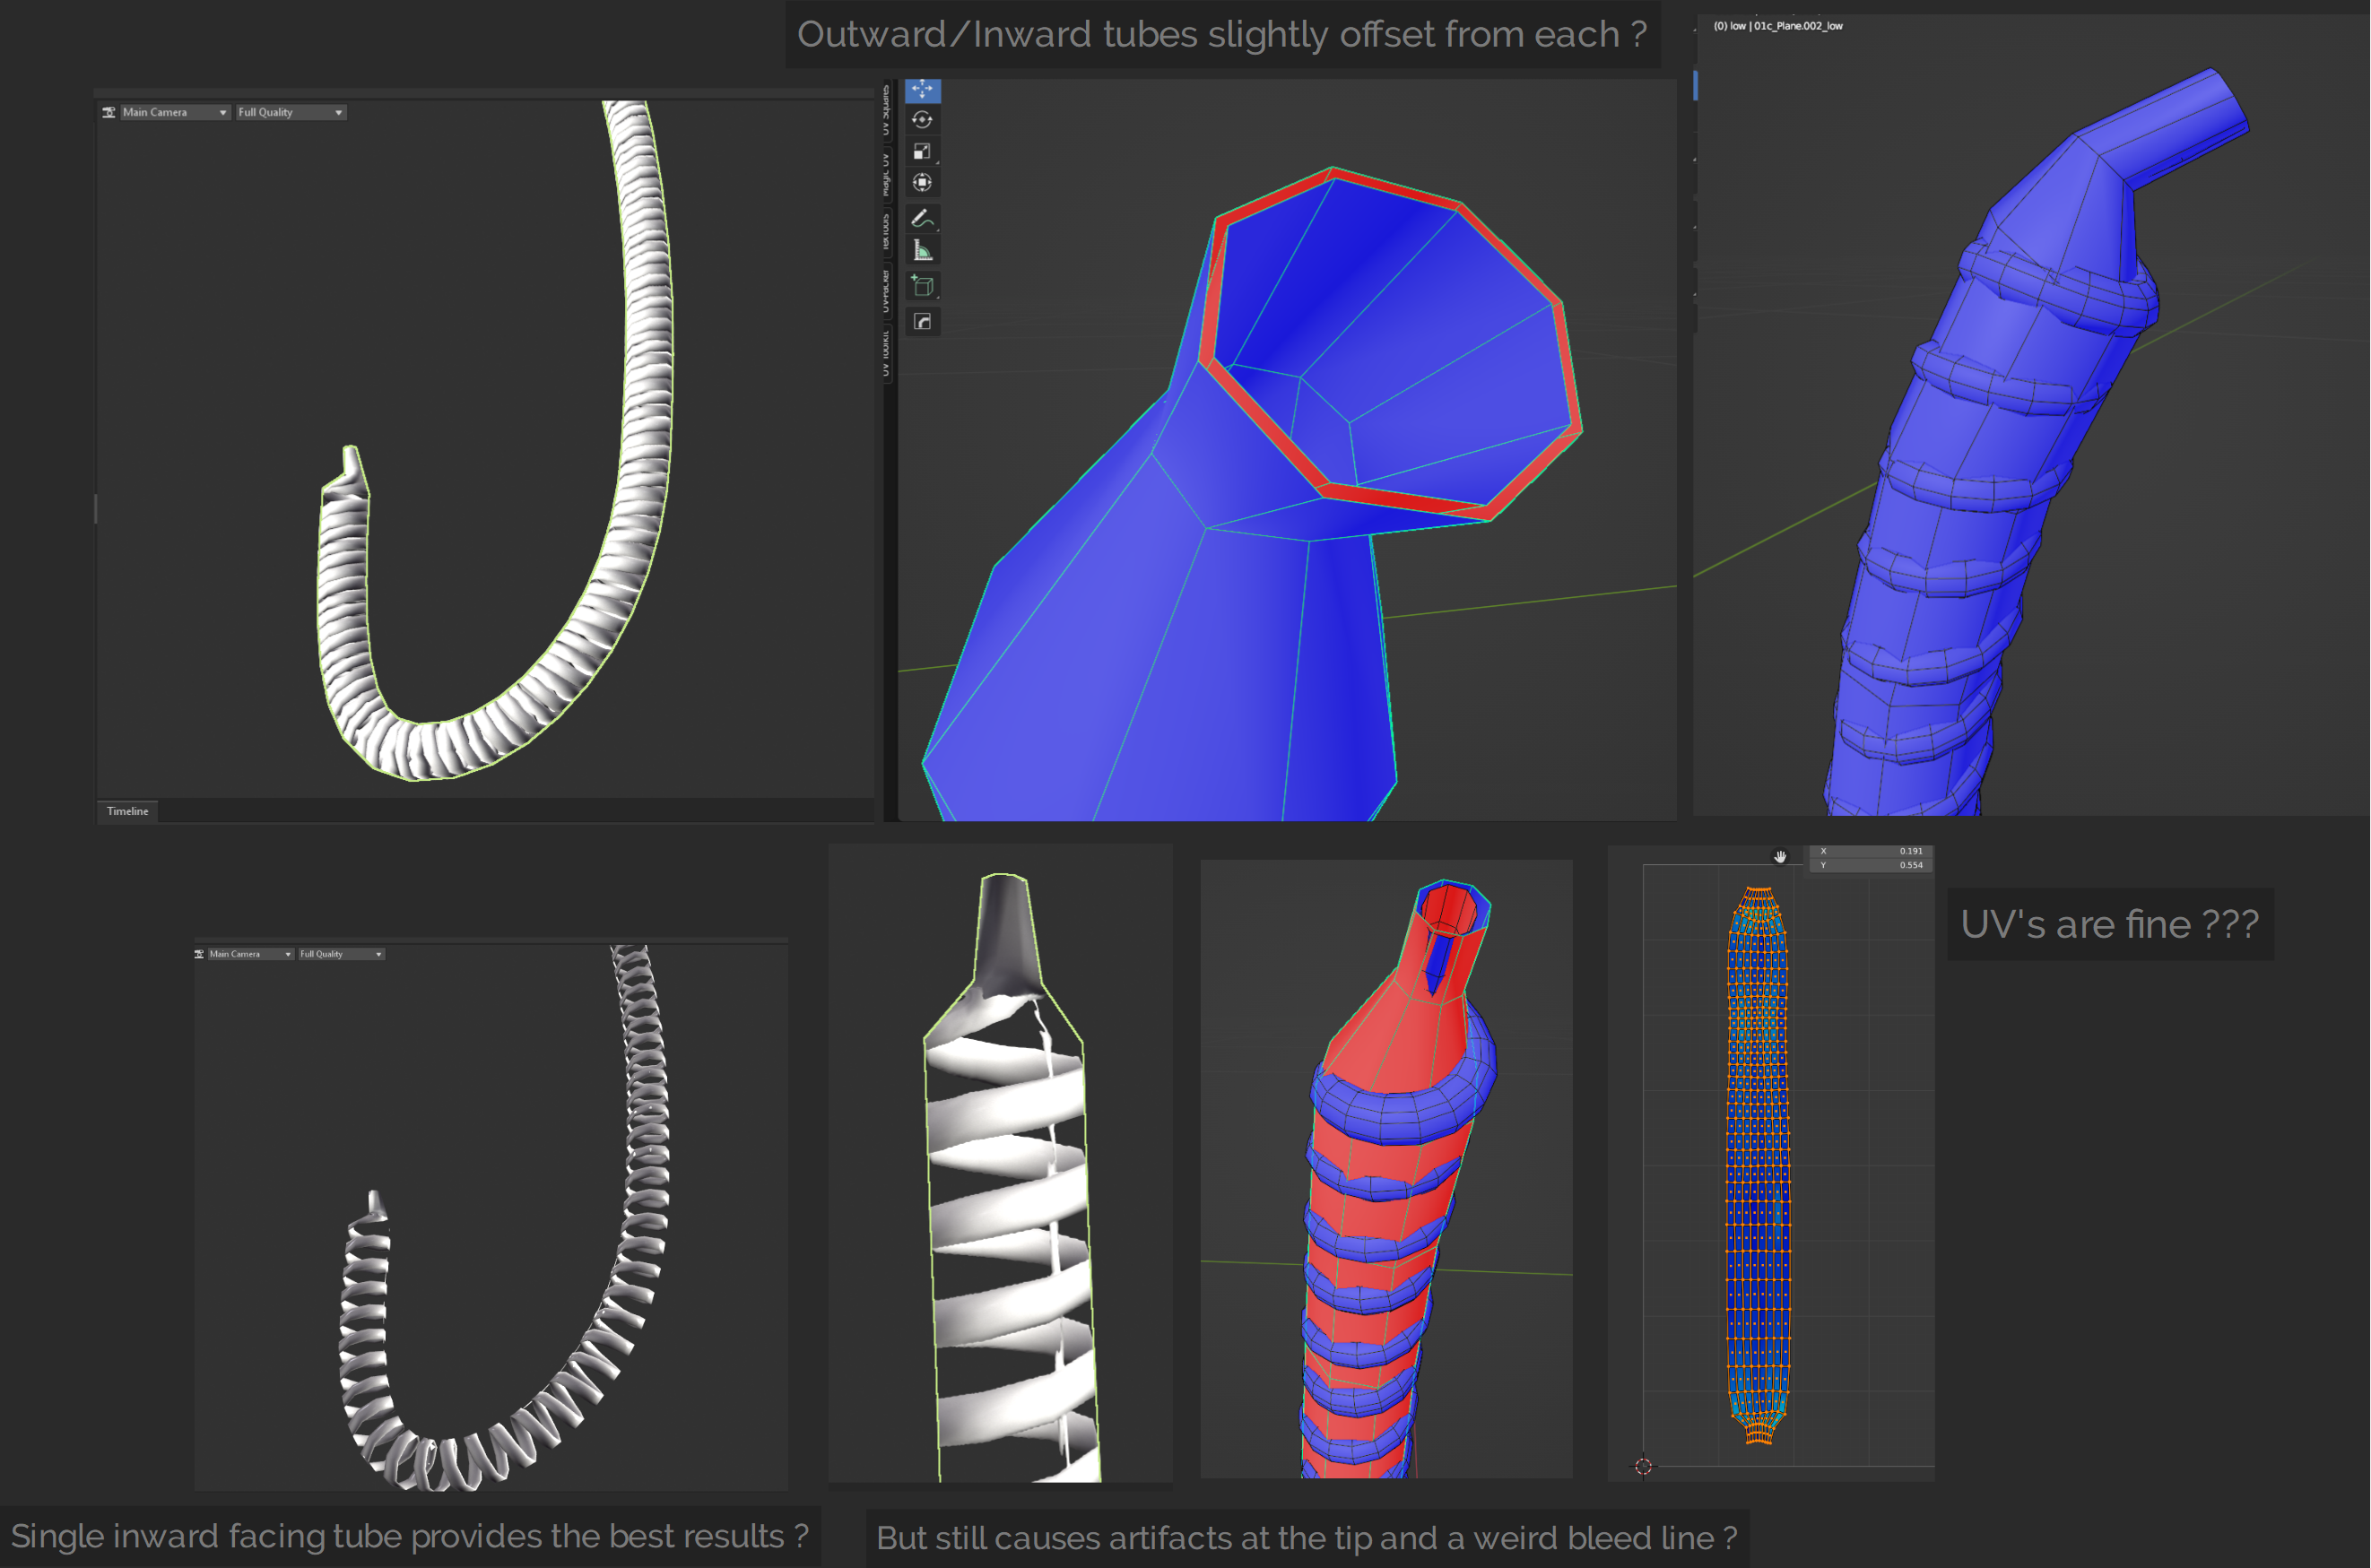
Task: Select the Bevel tool under Add Cube
Action: point(922,321)
